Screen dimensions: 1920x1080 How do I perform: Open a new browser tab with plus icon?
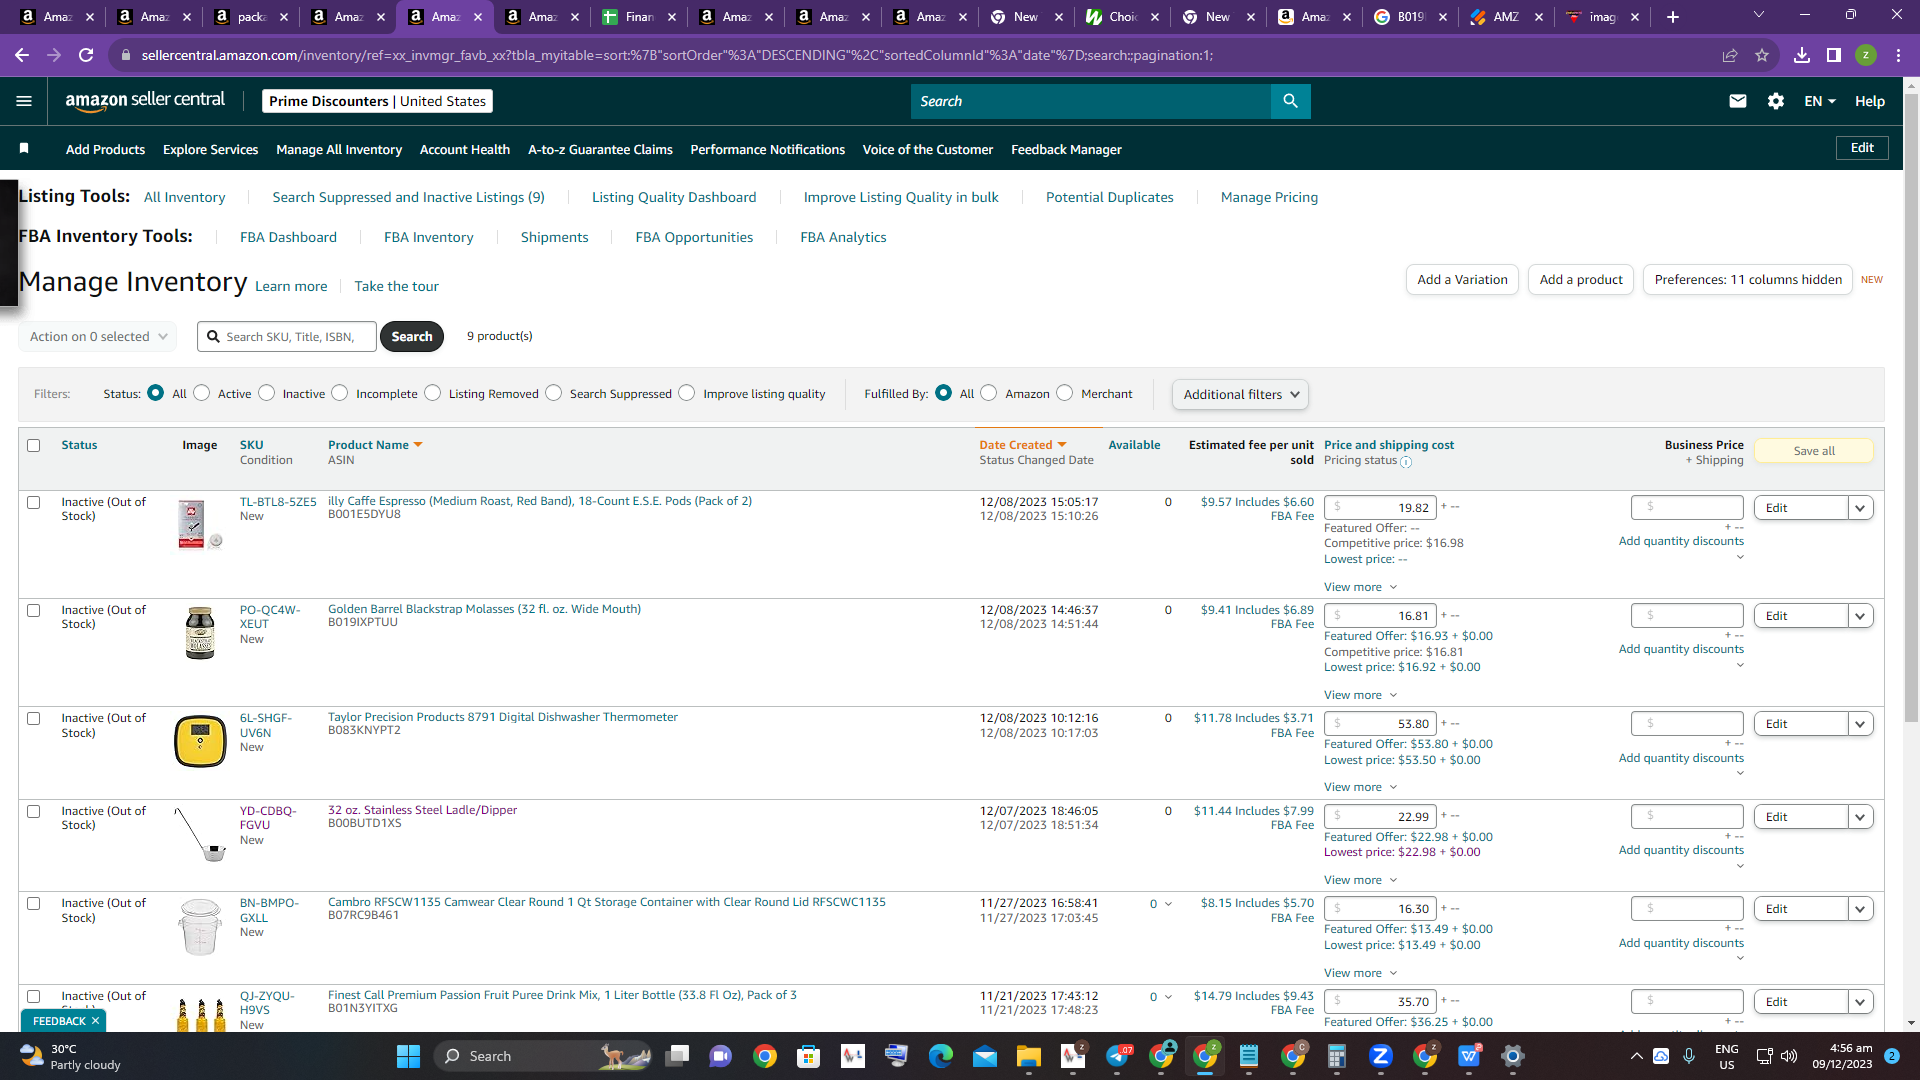click(x=1673, y=17)
